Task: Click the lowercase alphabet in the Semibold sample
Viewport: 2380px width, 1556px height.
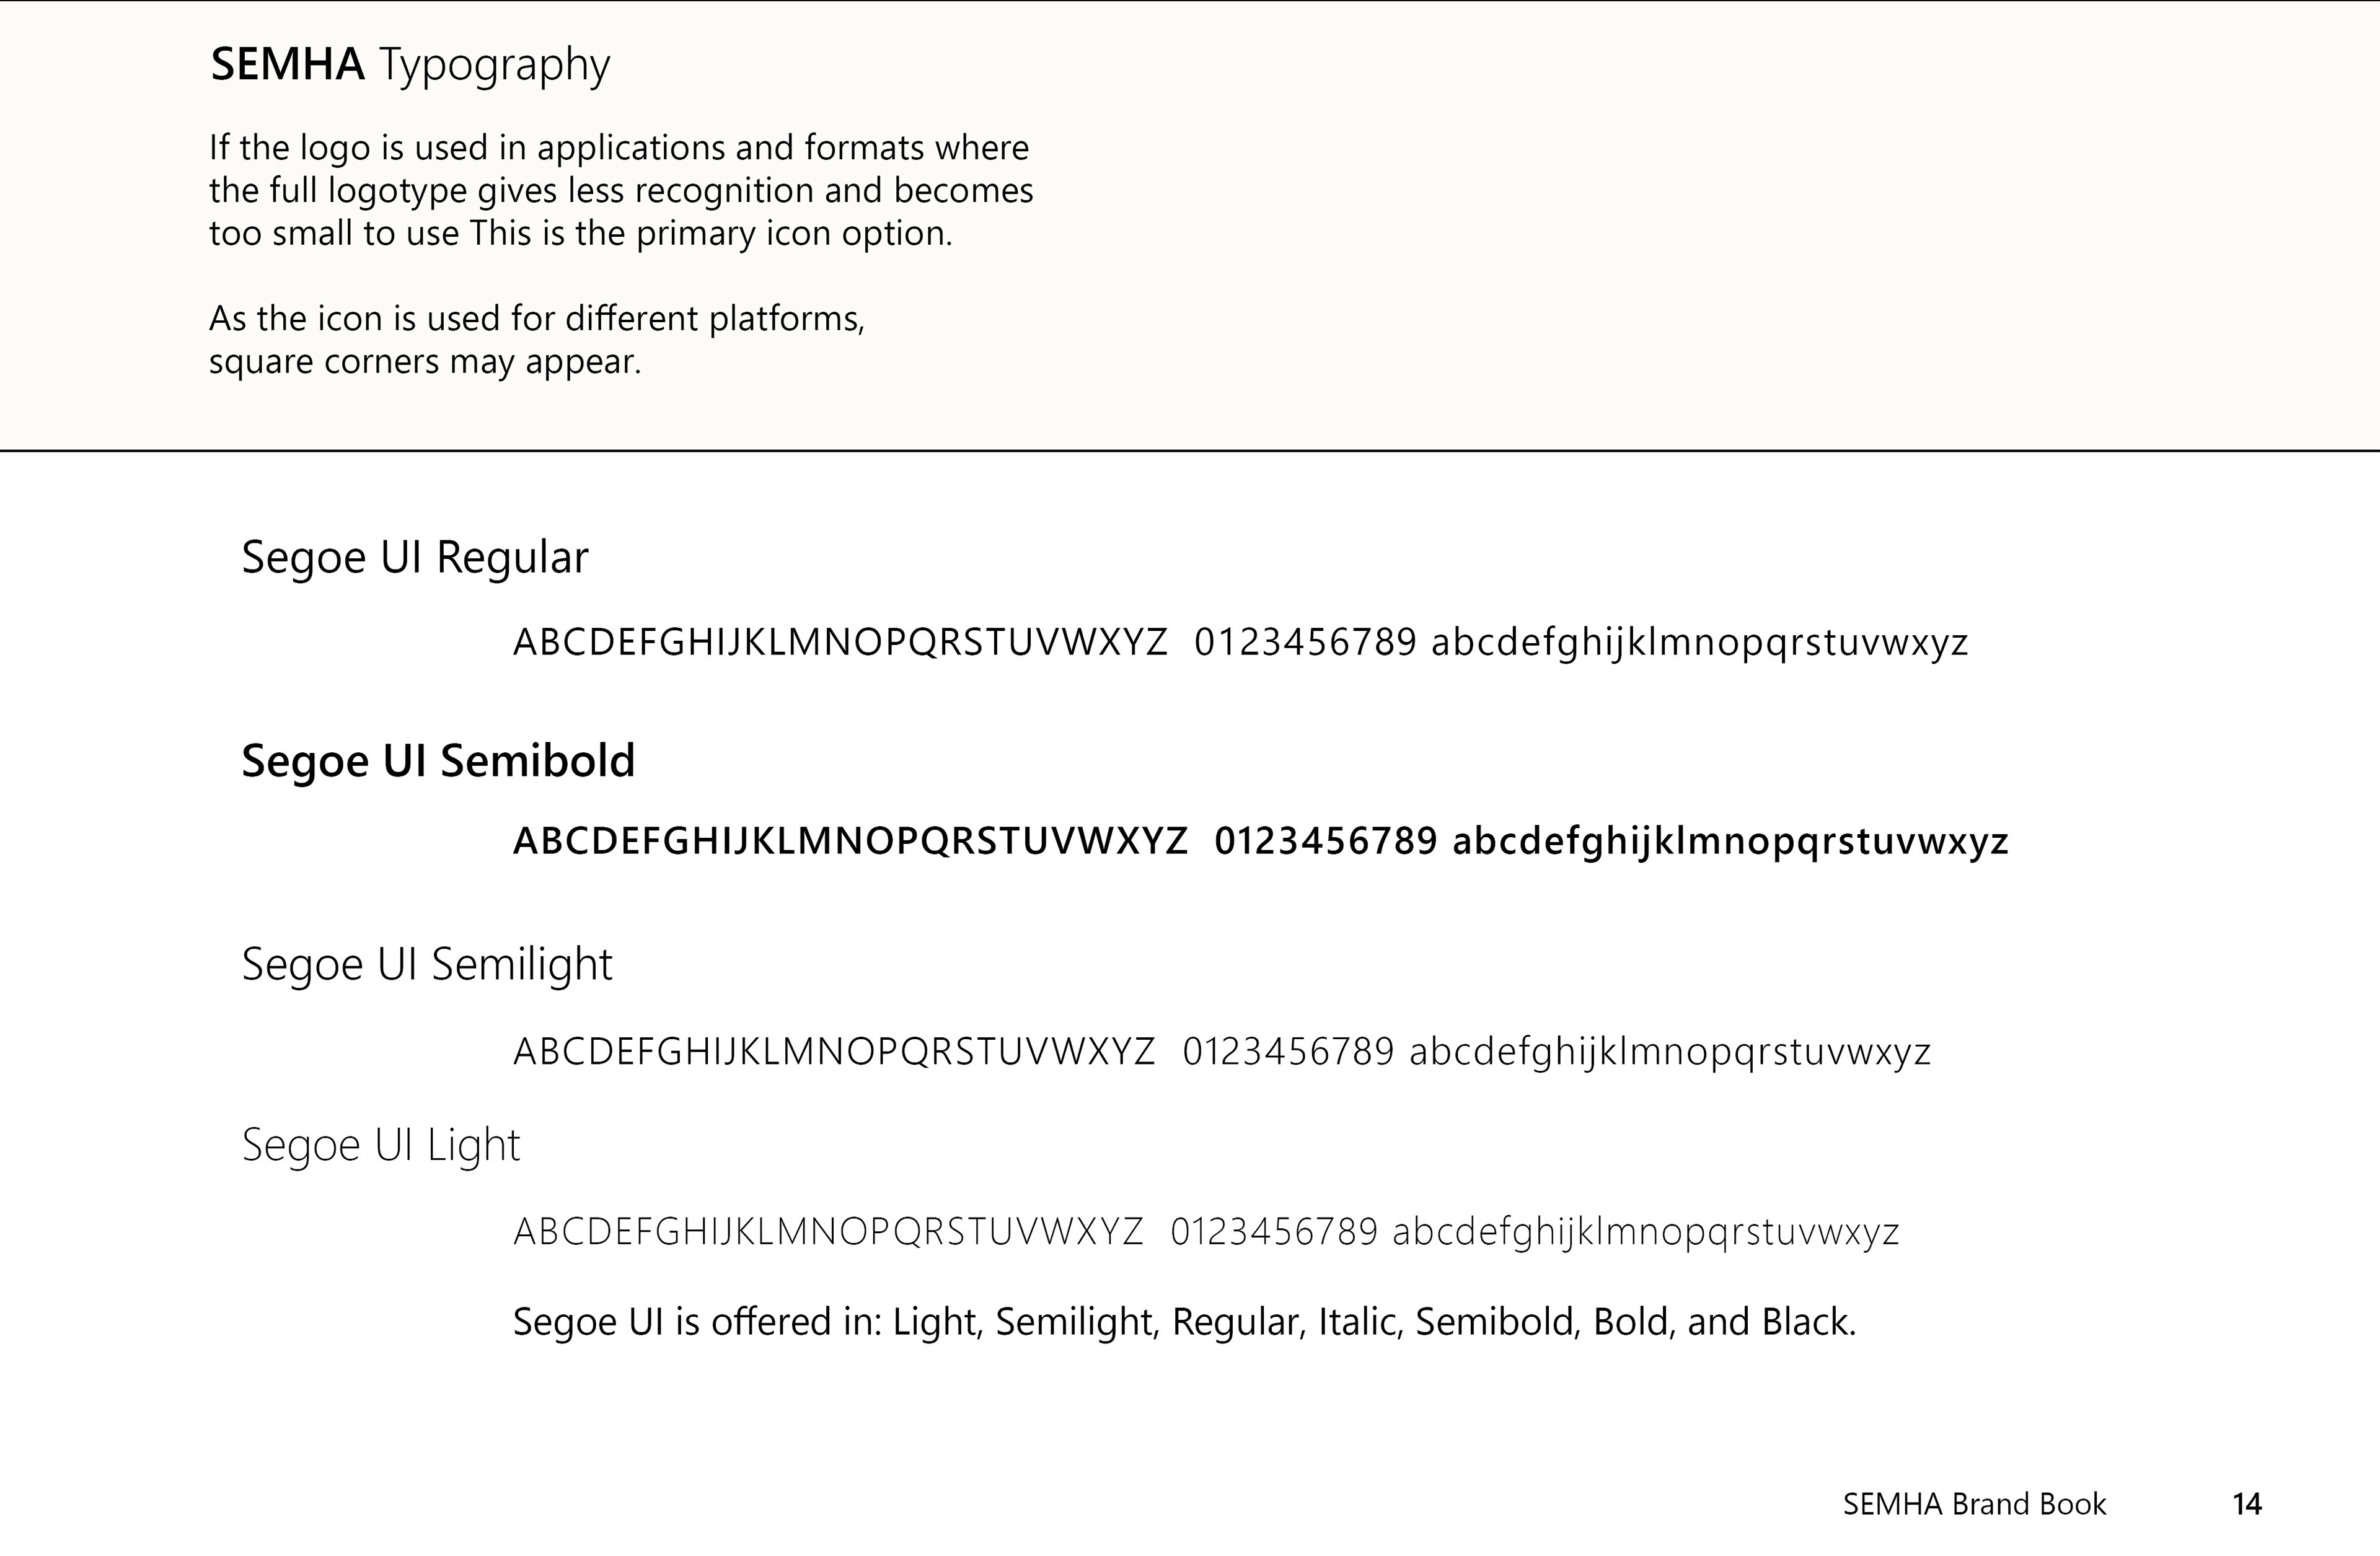Action: point(1730,842)
